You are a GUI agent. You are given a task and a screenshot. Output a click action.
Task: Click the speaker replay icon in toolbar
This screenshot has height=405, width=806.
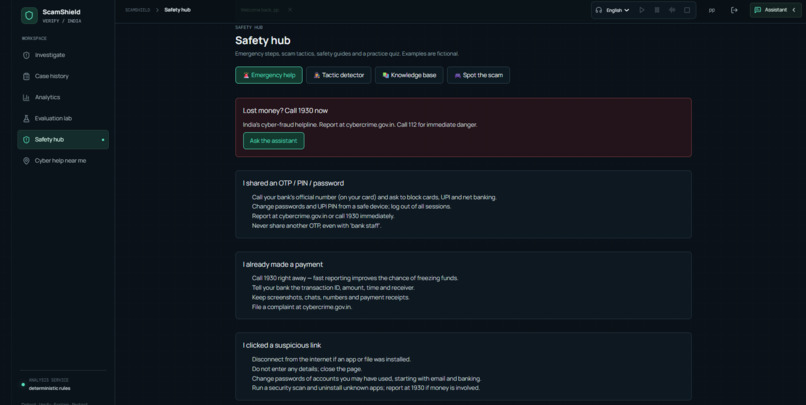tap(672, 10)
